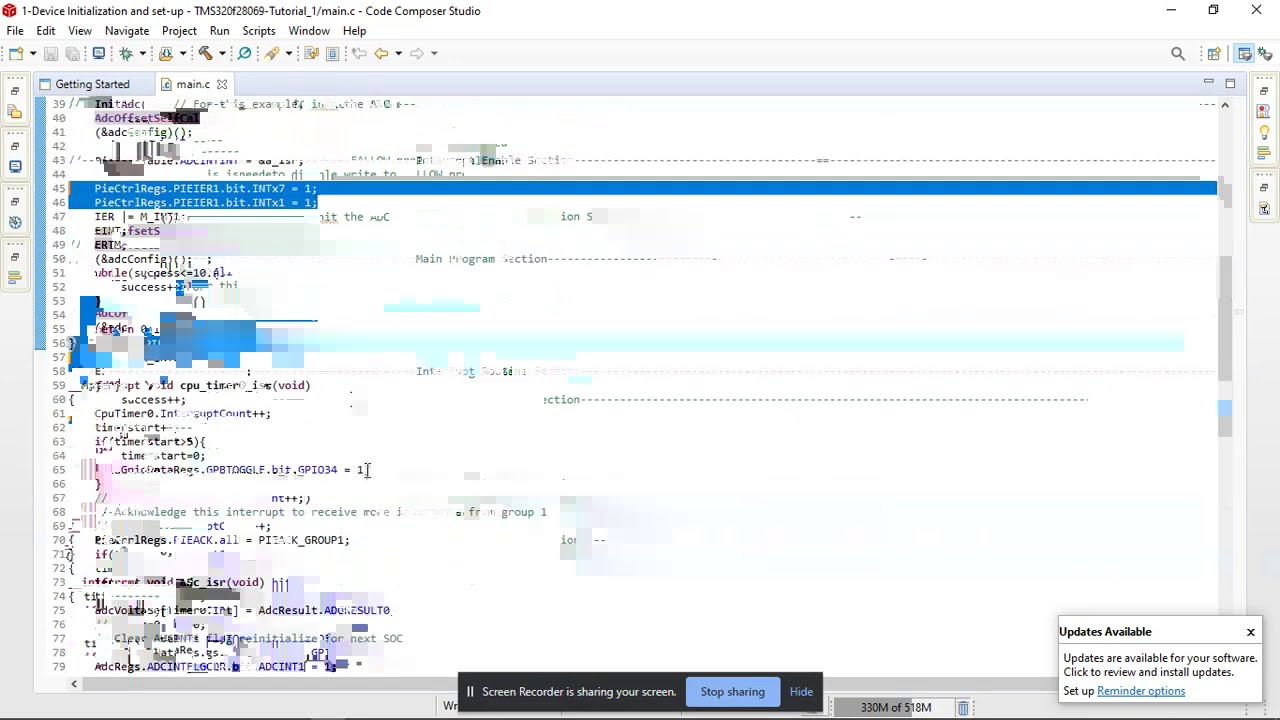Click the heap status memory bar
The width and height of the screenshot is (1280, 720).
click(x=895, y=708)
